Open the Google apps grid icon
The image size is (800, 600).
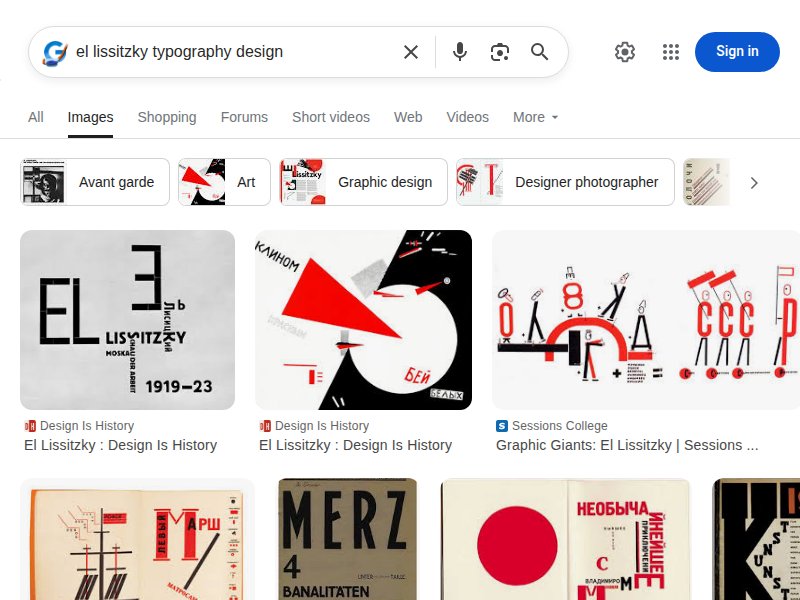tap(671, 52)
